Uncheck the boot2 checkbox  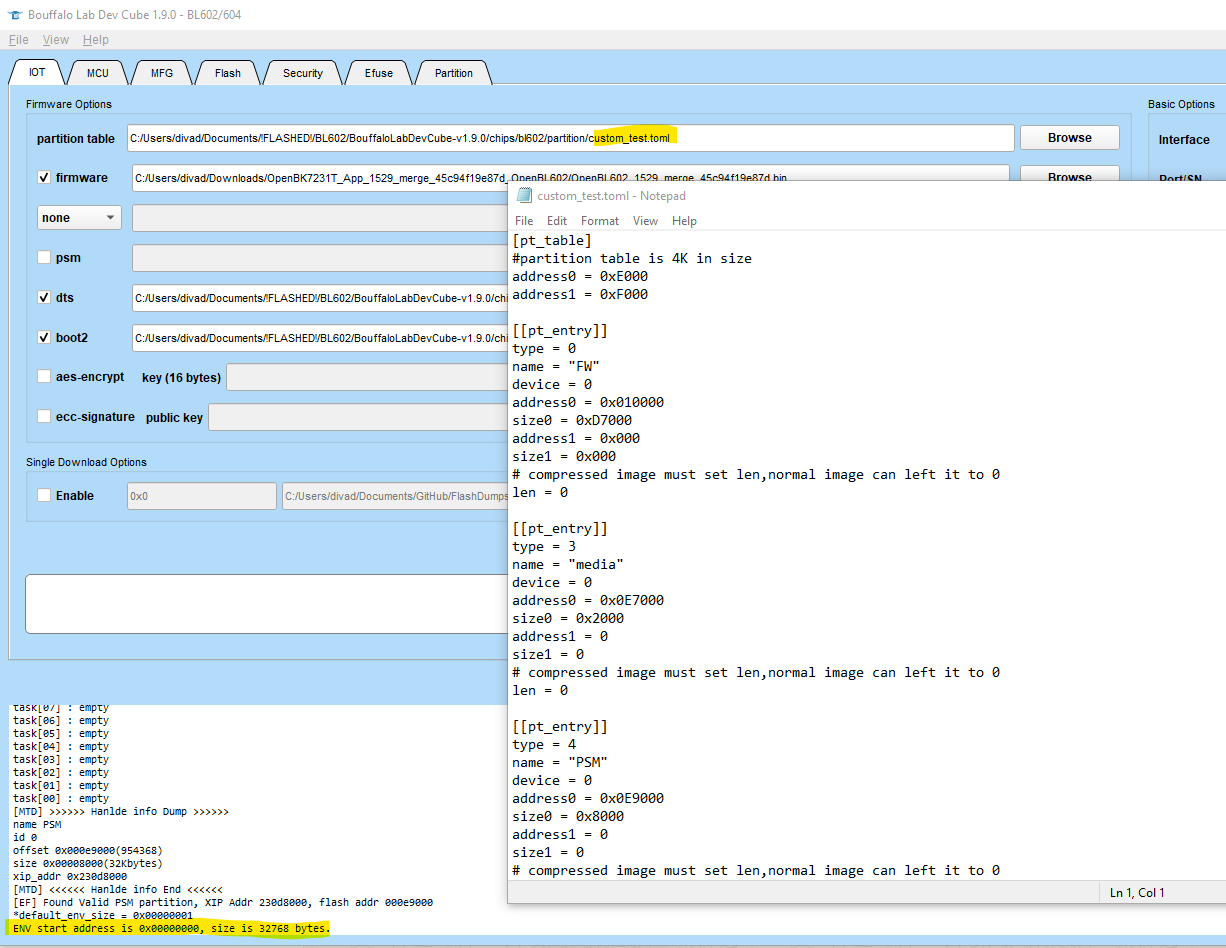click(44, 338)
